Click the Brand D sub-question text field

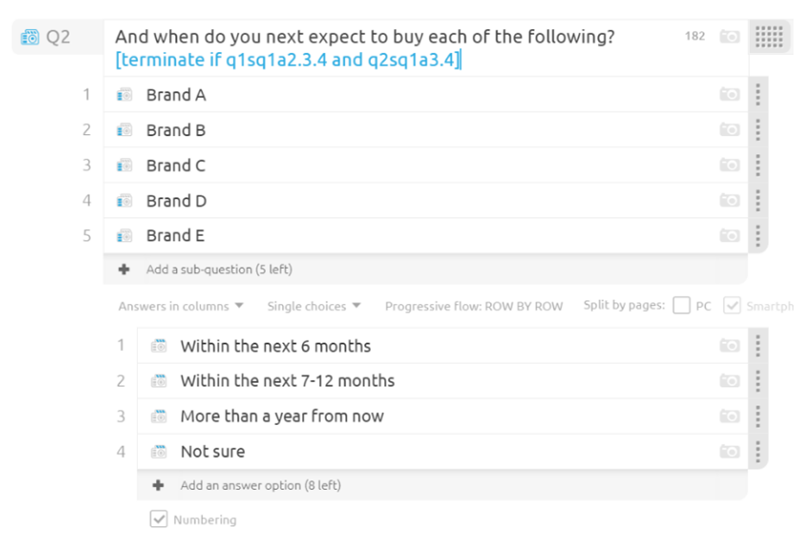click(x=176, y=201)
